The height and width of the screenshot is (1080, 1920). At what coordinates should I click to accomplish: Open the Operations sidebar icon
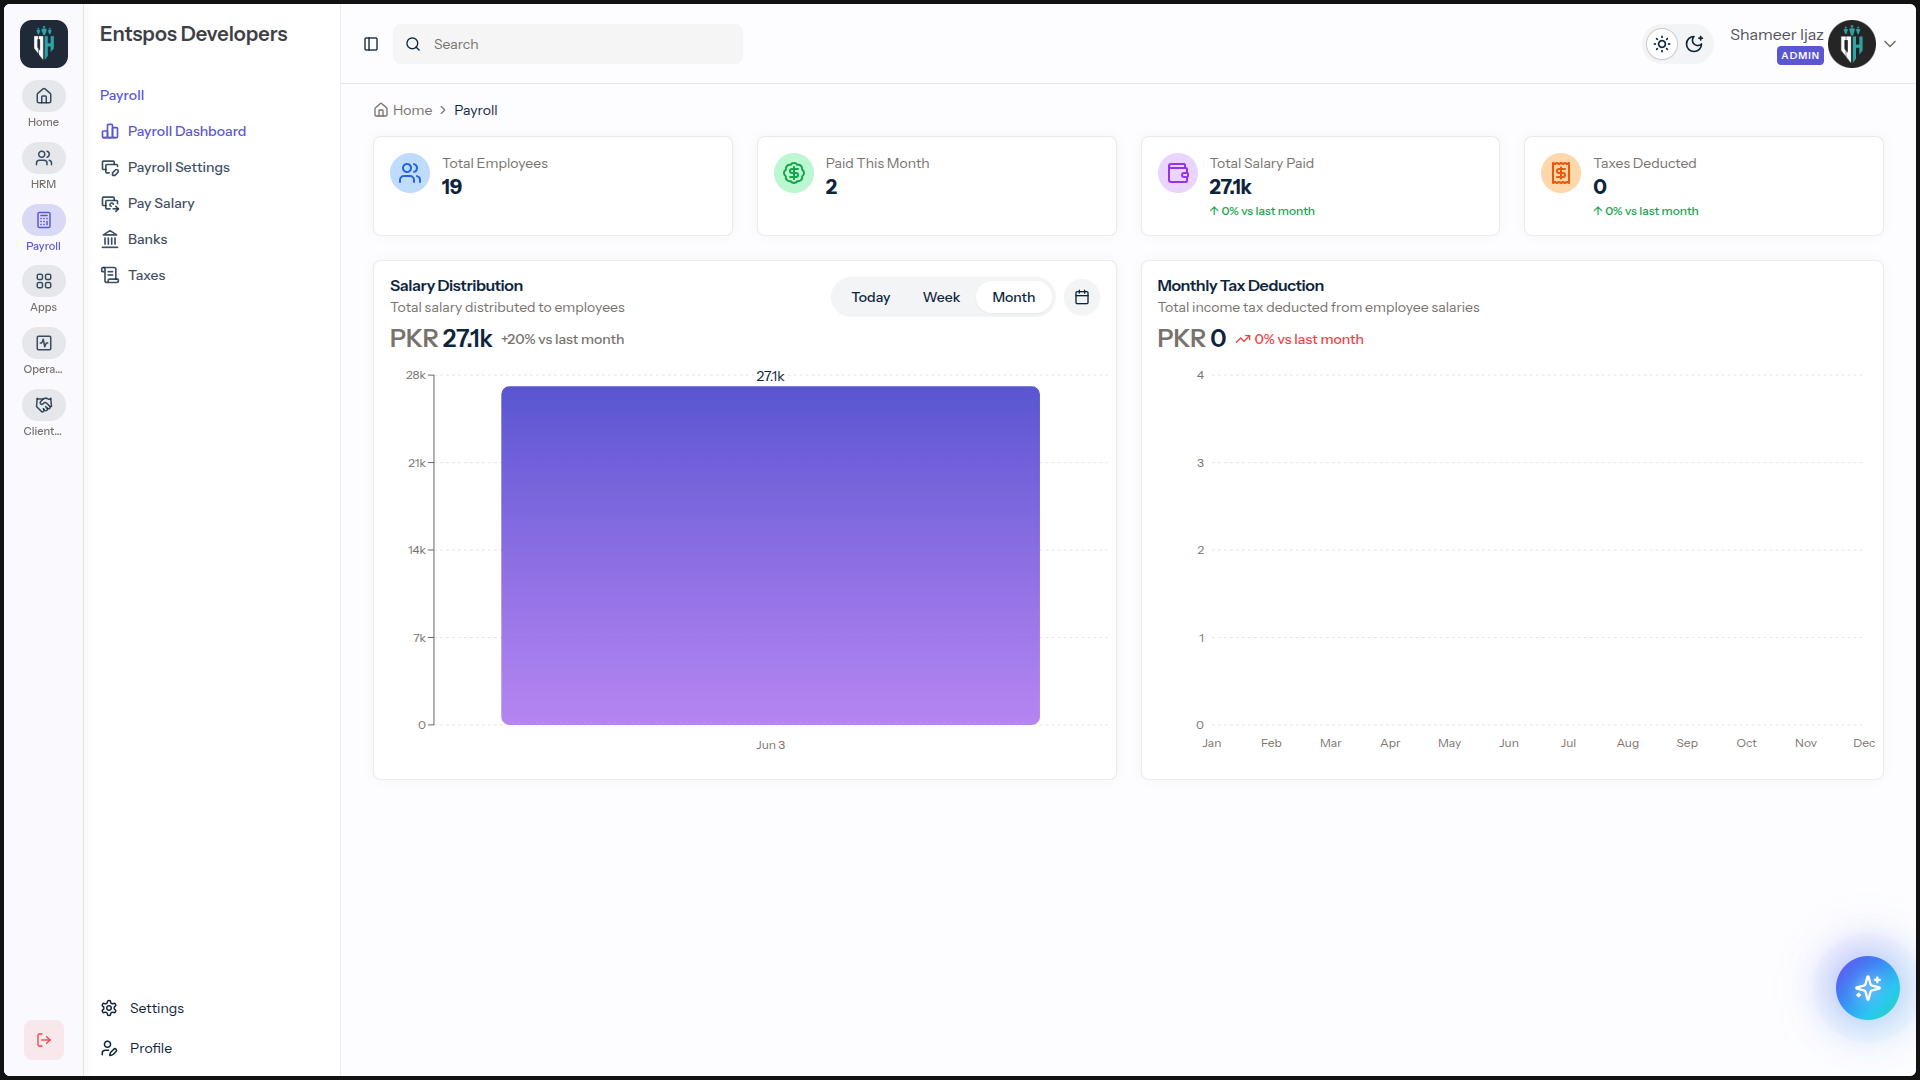(x=43, y=343)
